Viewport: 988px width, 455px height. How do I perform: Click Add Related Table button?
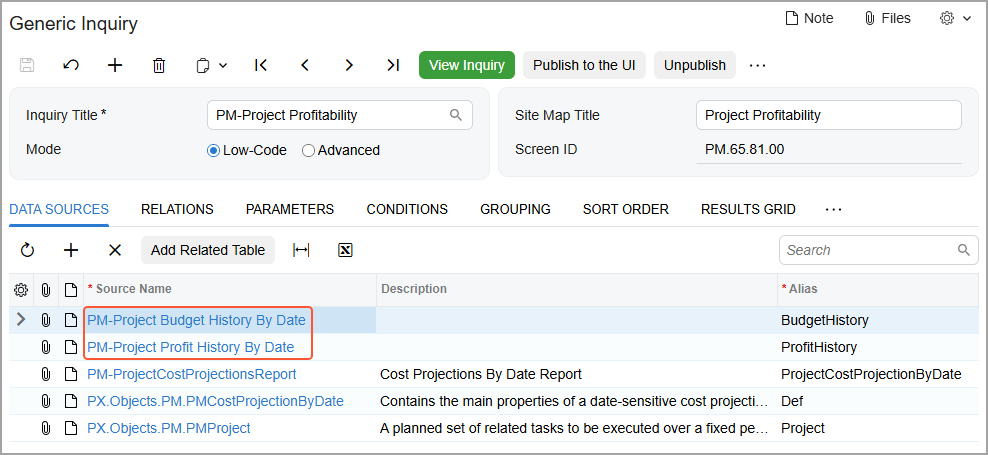(208, 250)
